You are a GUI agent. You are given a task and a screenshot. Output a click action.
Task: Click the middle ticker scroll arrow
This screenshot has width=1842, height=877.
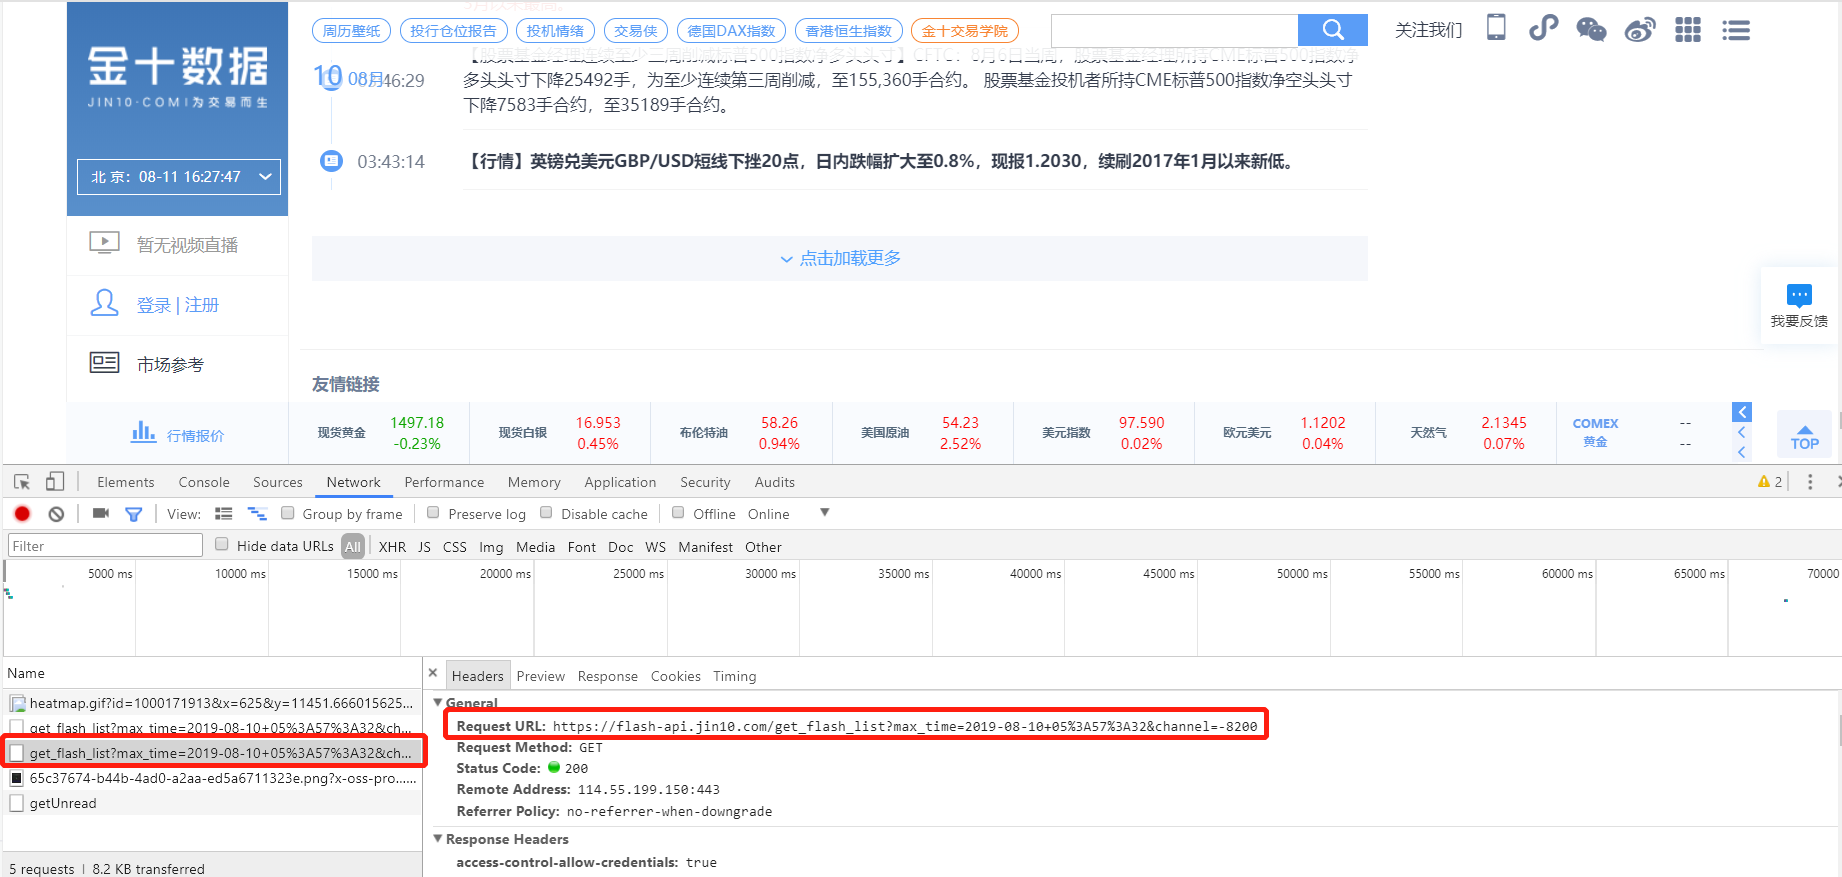[x=1742, y=432]
